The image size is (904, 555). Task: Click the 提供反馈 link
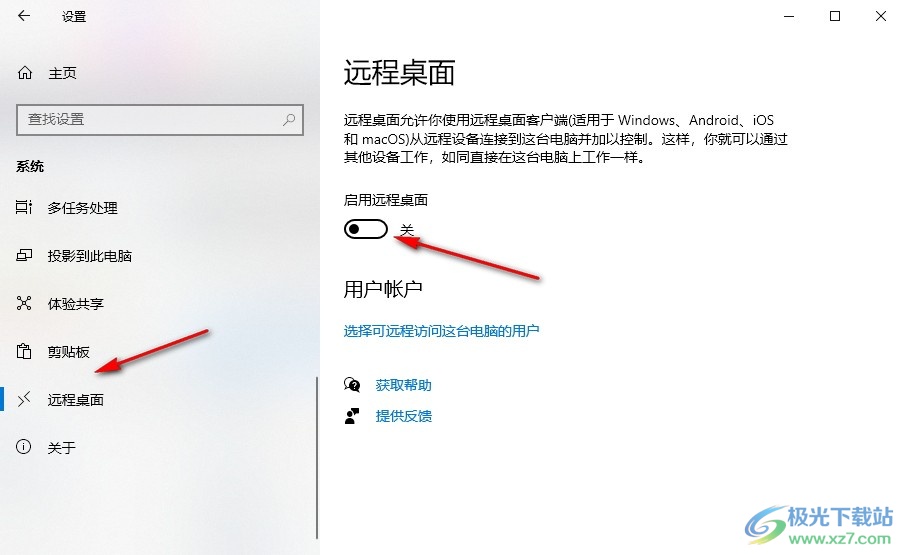pyautogui.click(x=403, y=416)
